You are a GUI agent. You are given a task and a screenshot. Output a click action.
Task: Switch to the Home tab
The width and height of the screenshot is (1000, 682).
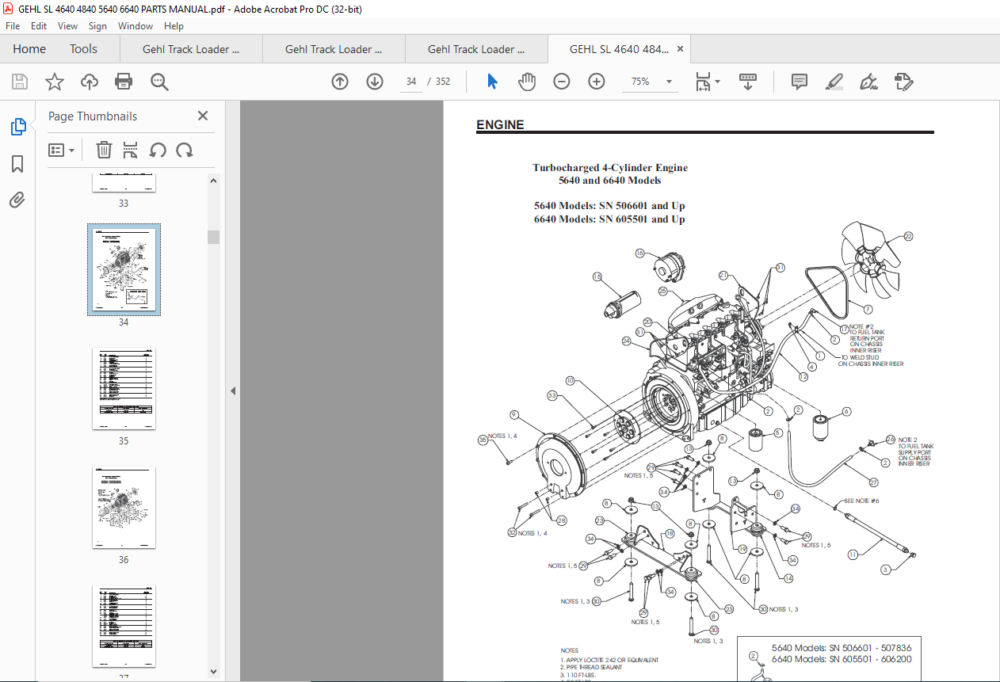(x=29, y=49)
